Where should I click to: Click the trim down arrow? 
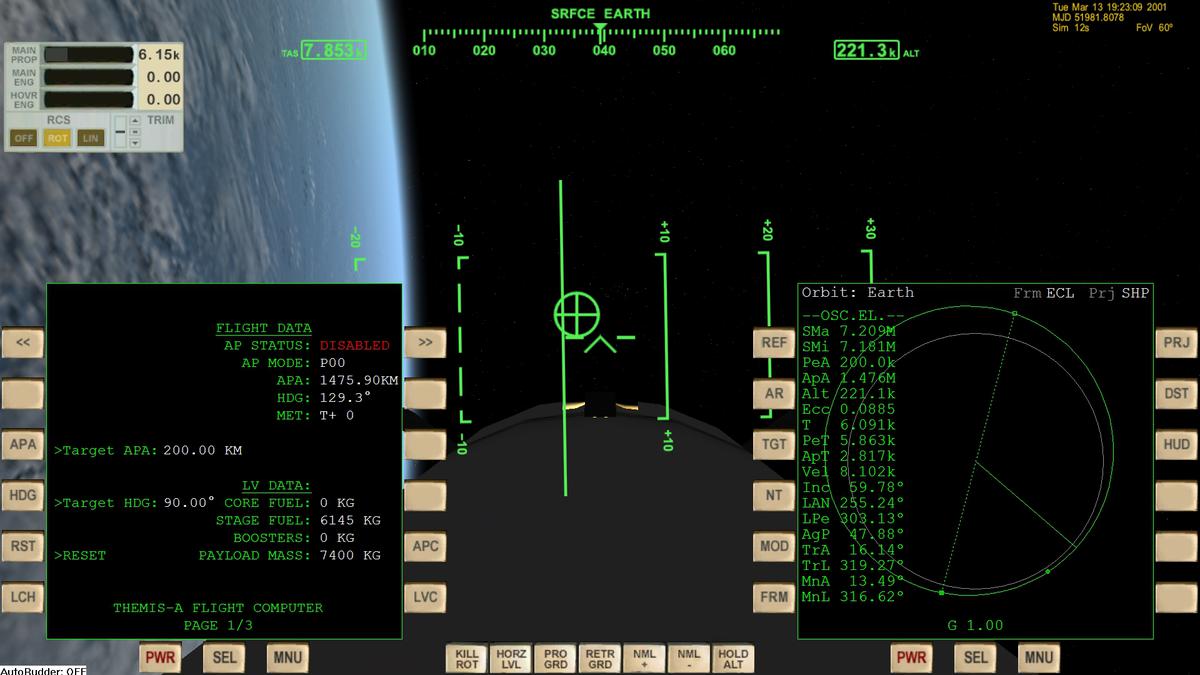pos(135,143)
